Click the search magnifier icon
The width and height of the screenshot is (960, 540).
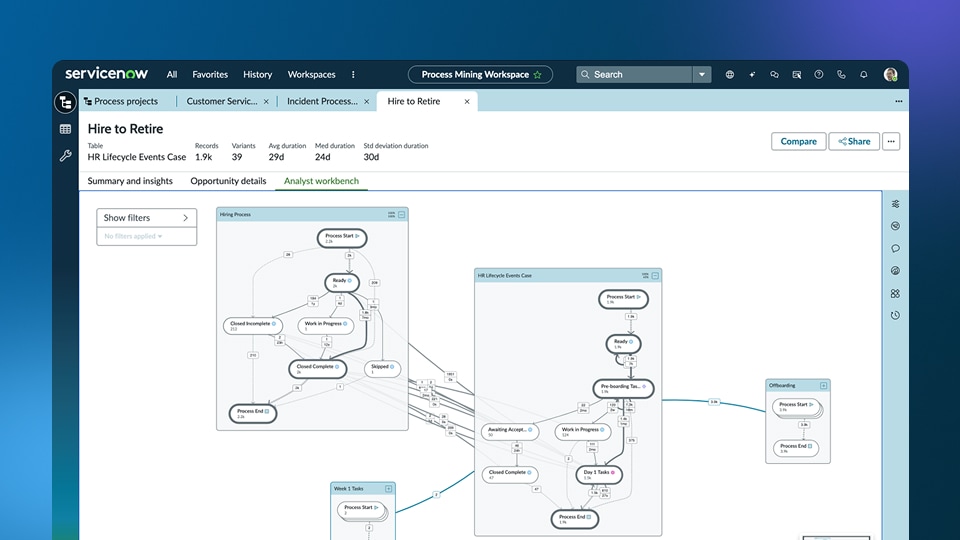click(585, 75)
